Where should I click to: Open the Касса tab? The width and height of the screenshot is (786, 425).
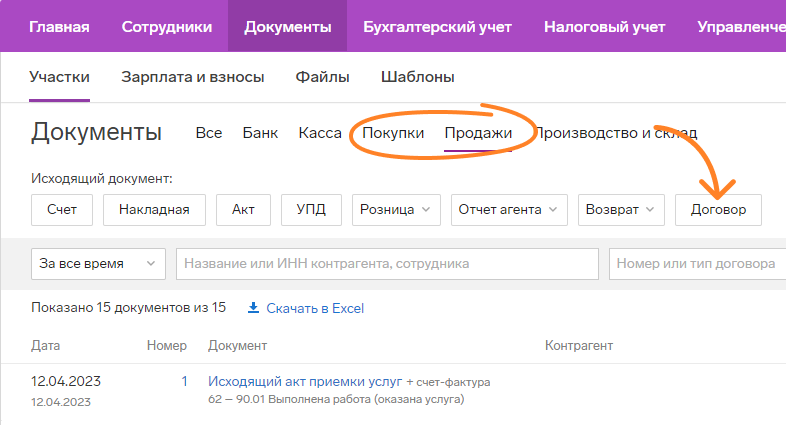pos(320,133)
